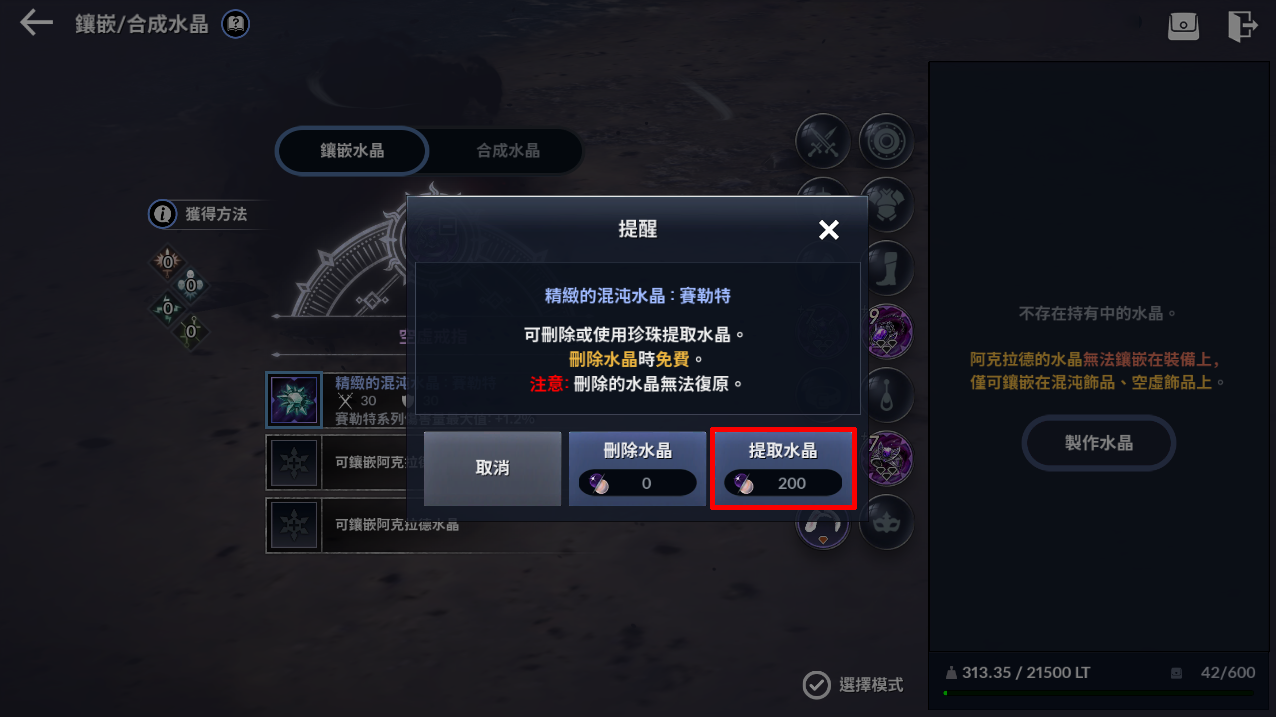Click the exit door icon

(x=1241, y=26)
